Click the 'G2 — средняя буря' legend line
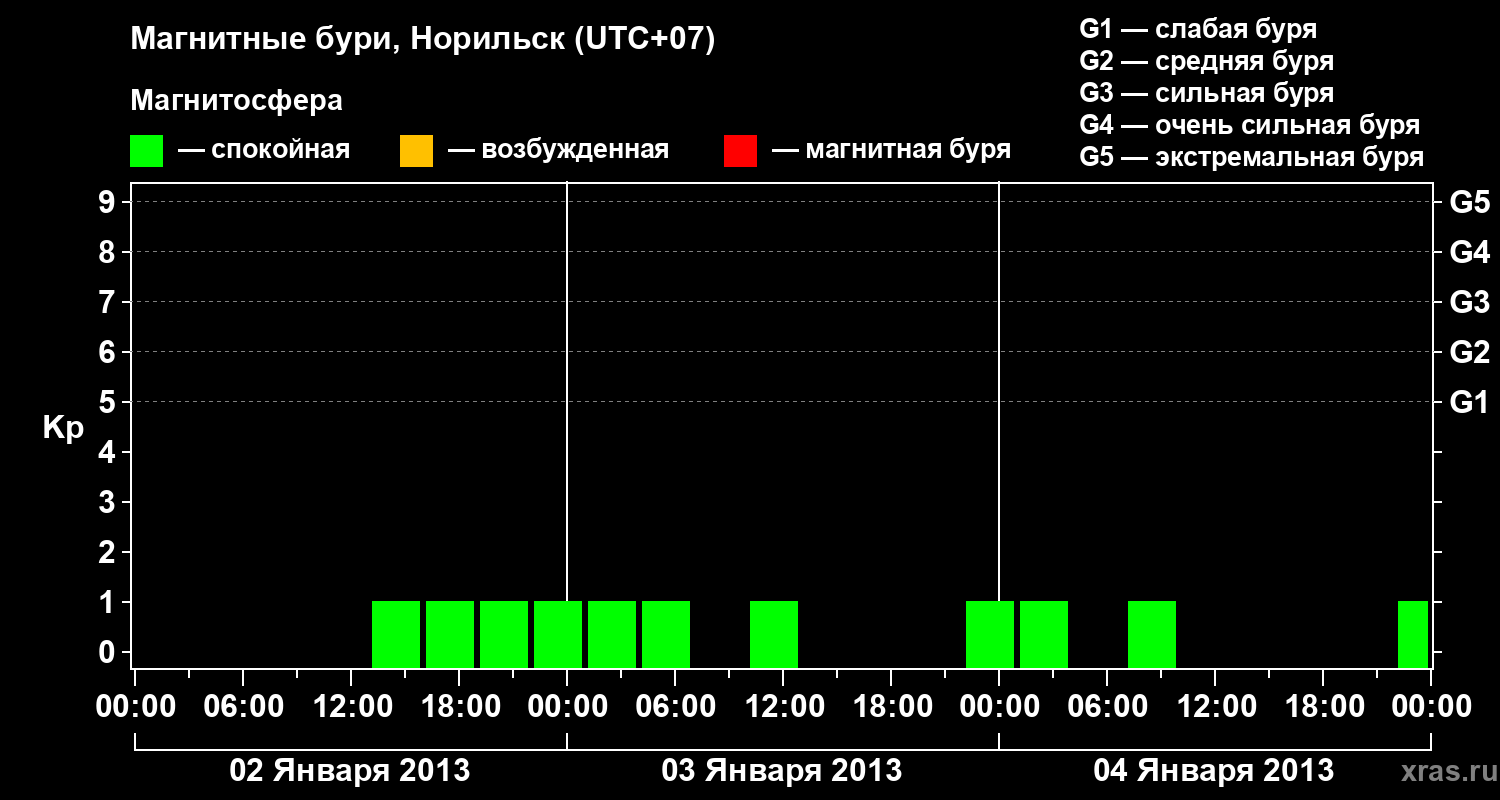 coord(1206,61)
